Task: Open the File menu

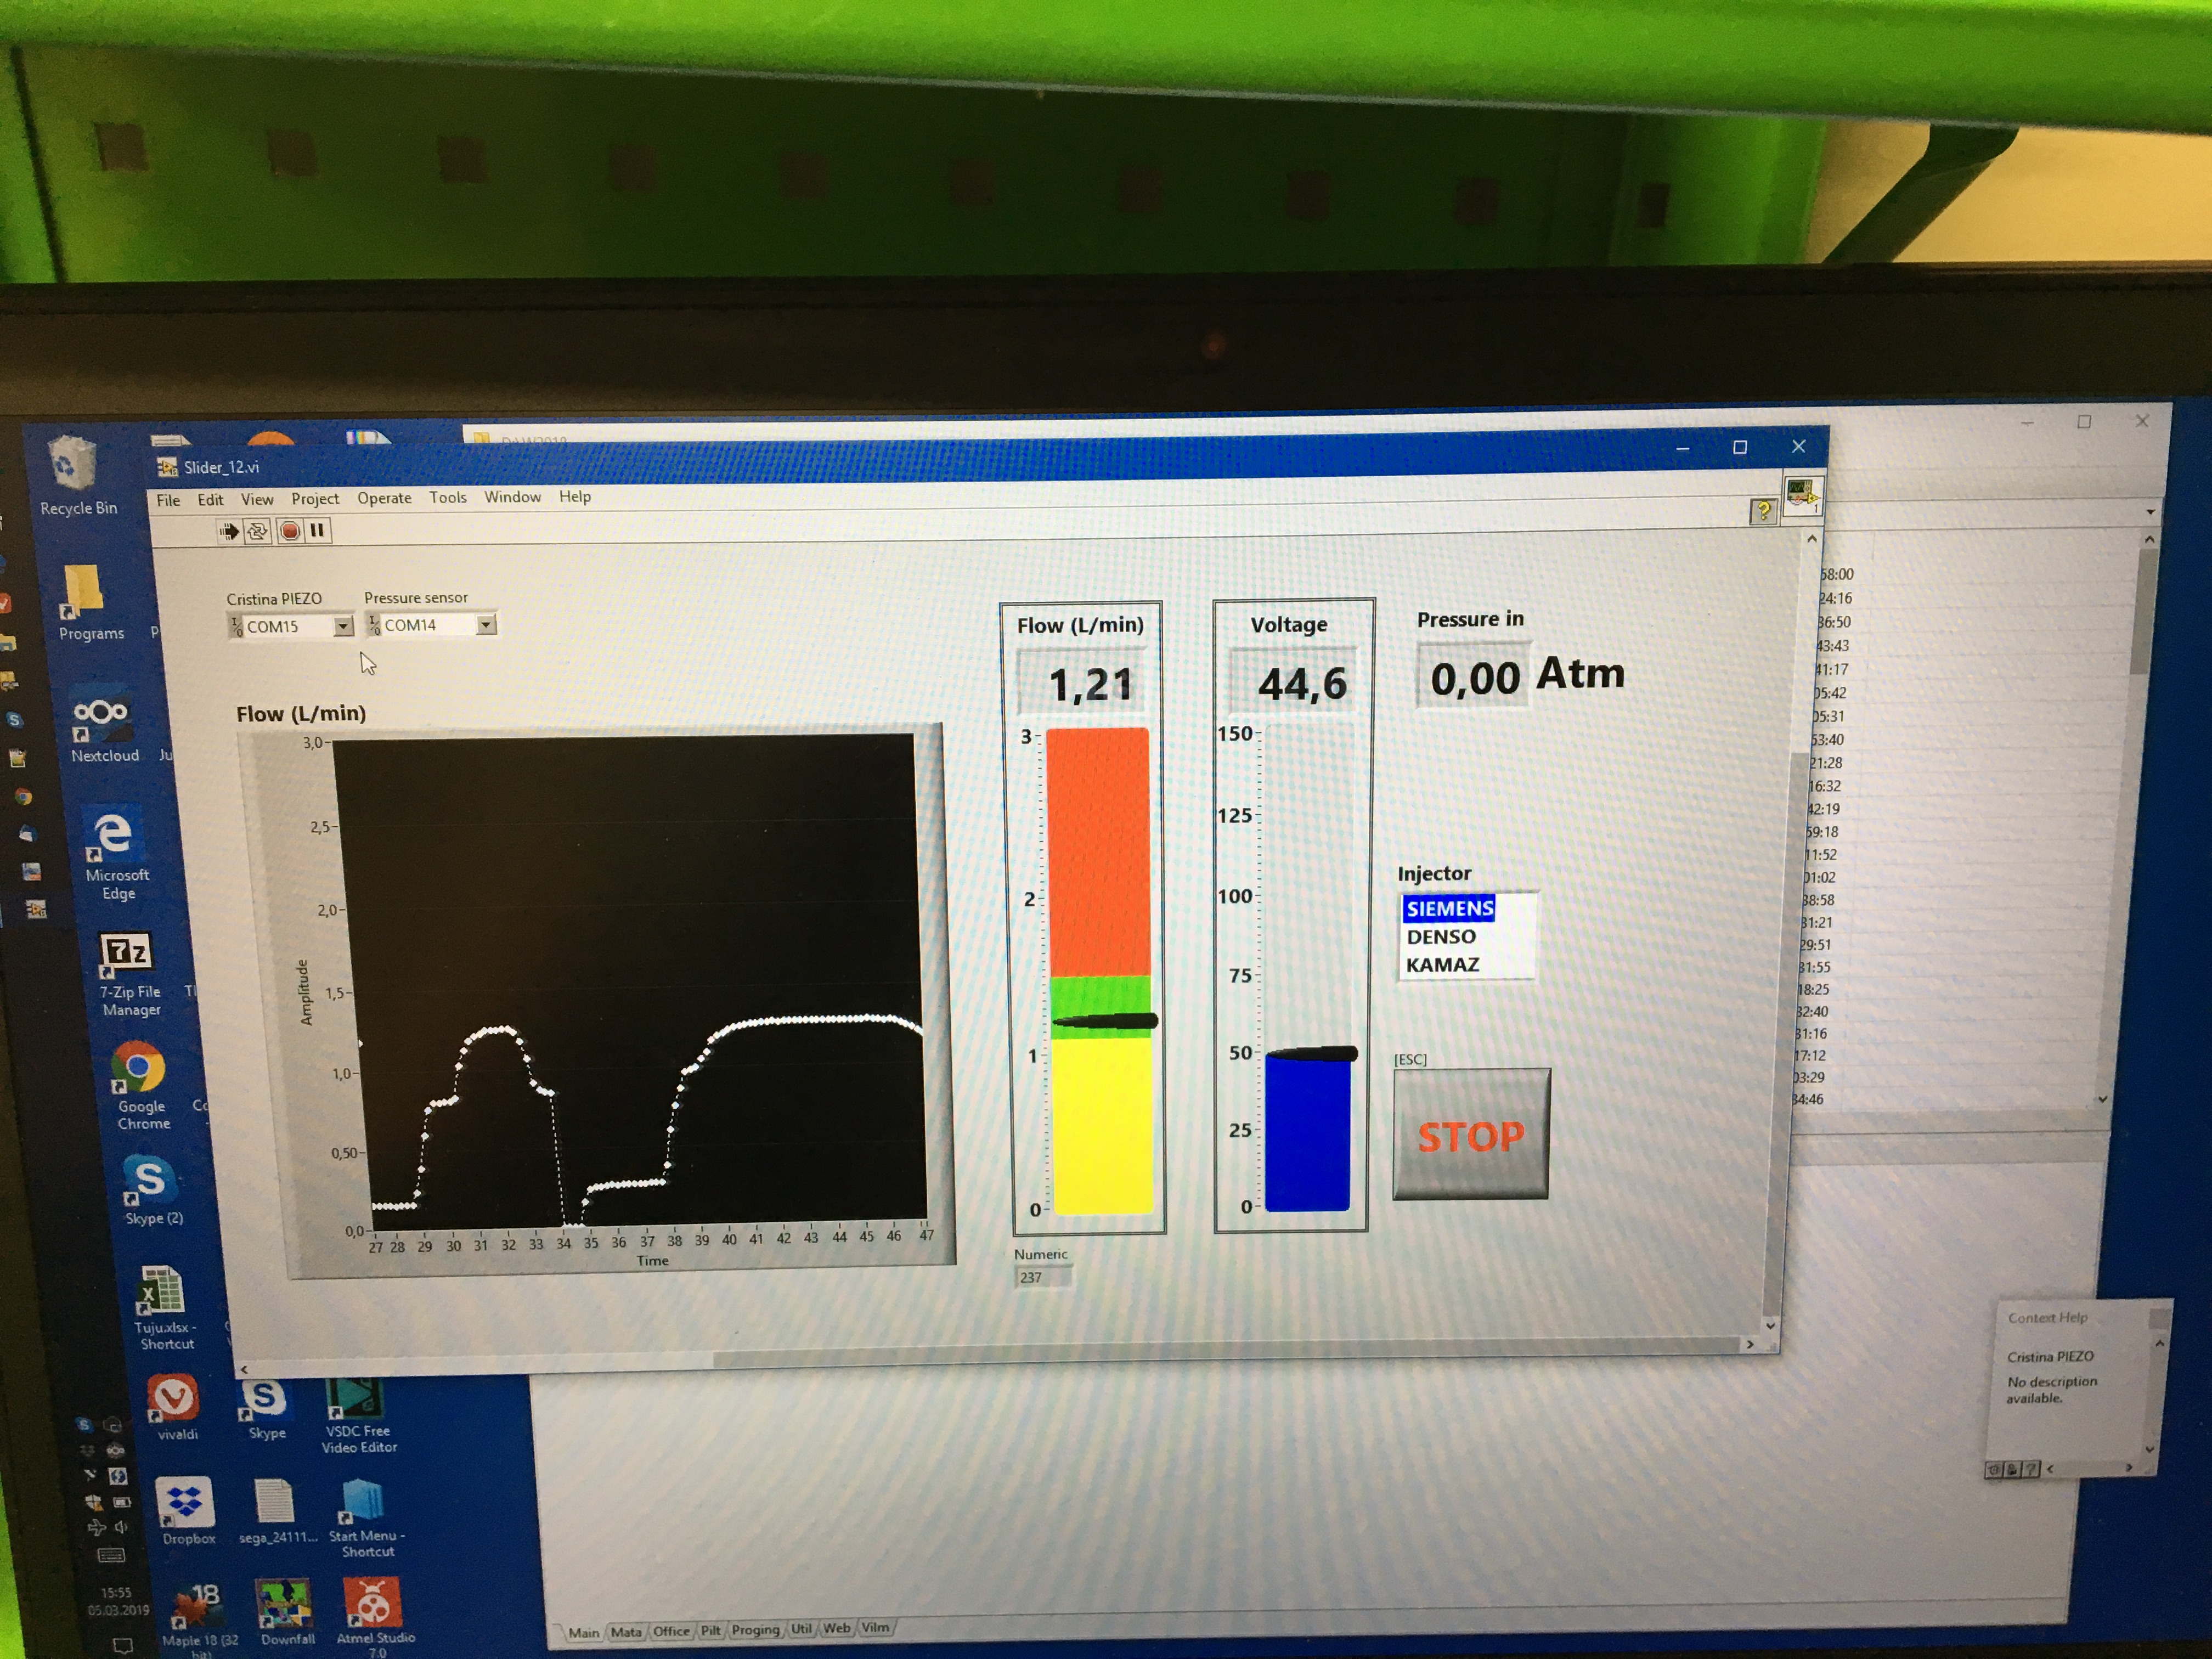Action: tap(168, 500)
